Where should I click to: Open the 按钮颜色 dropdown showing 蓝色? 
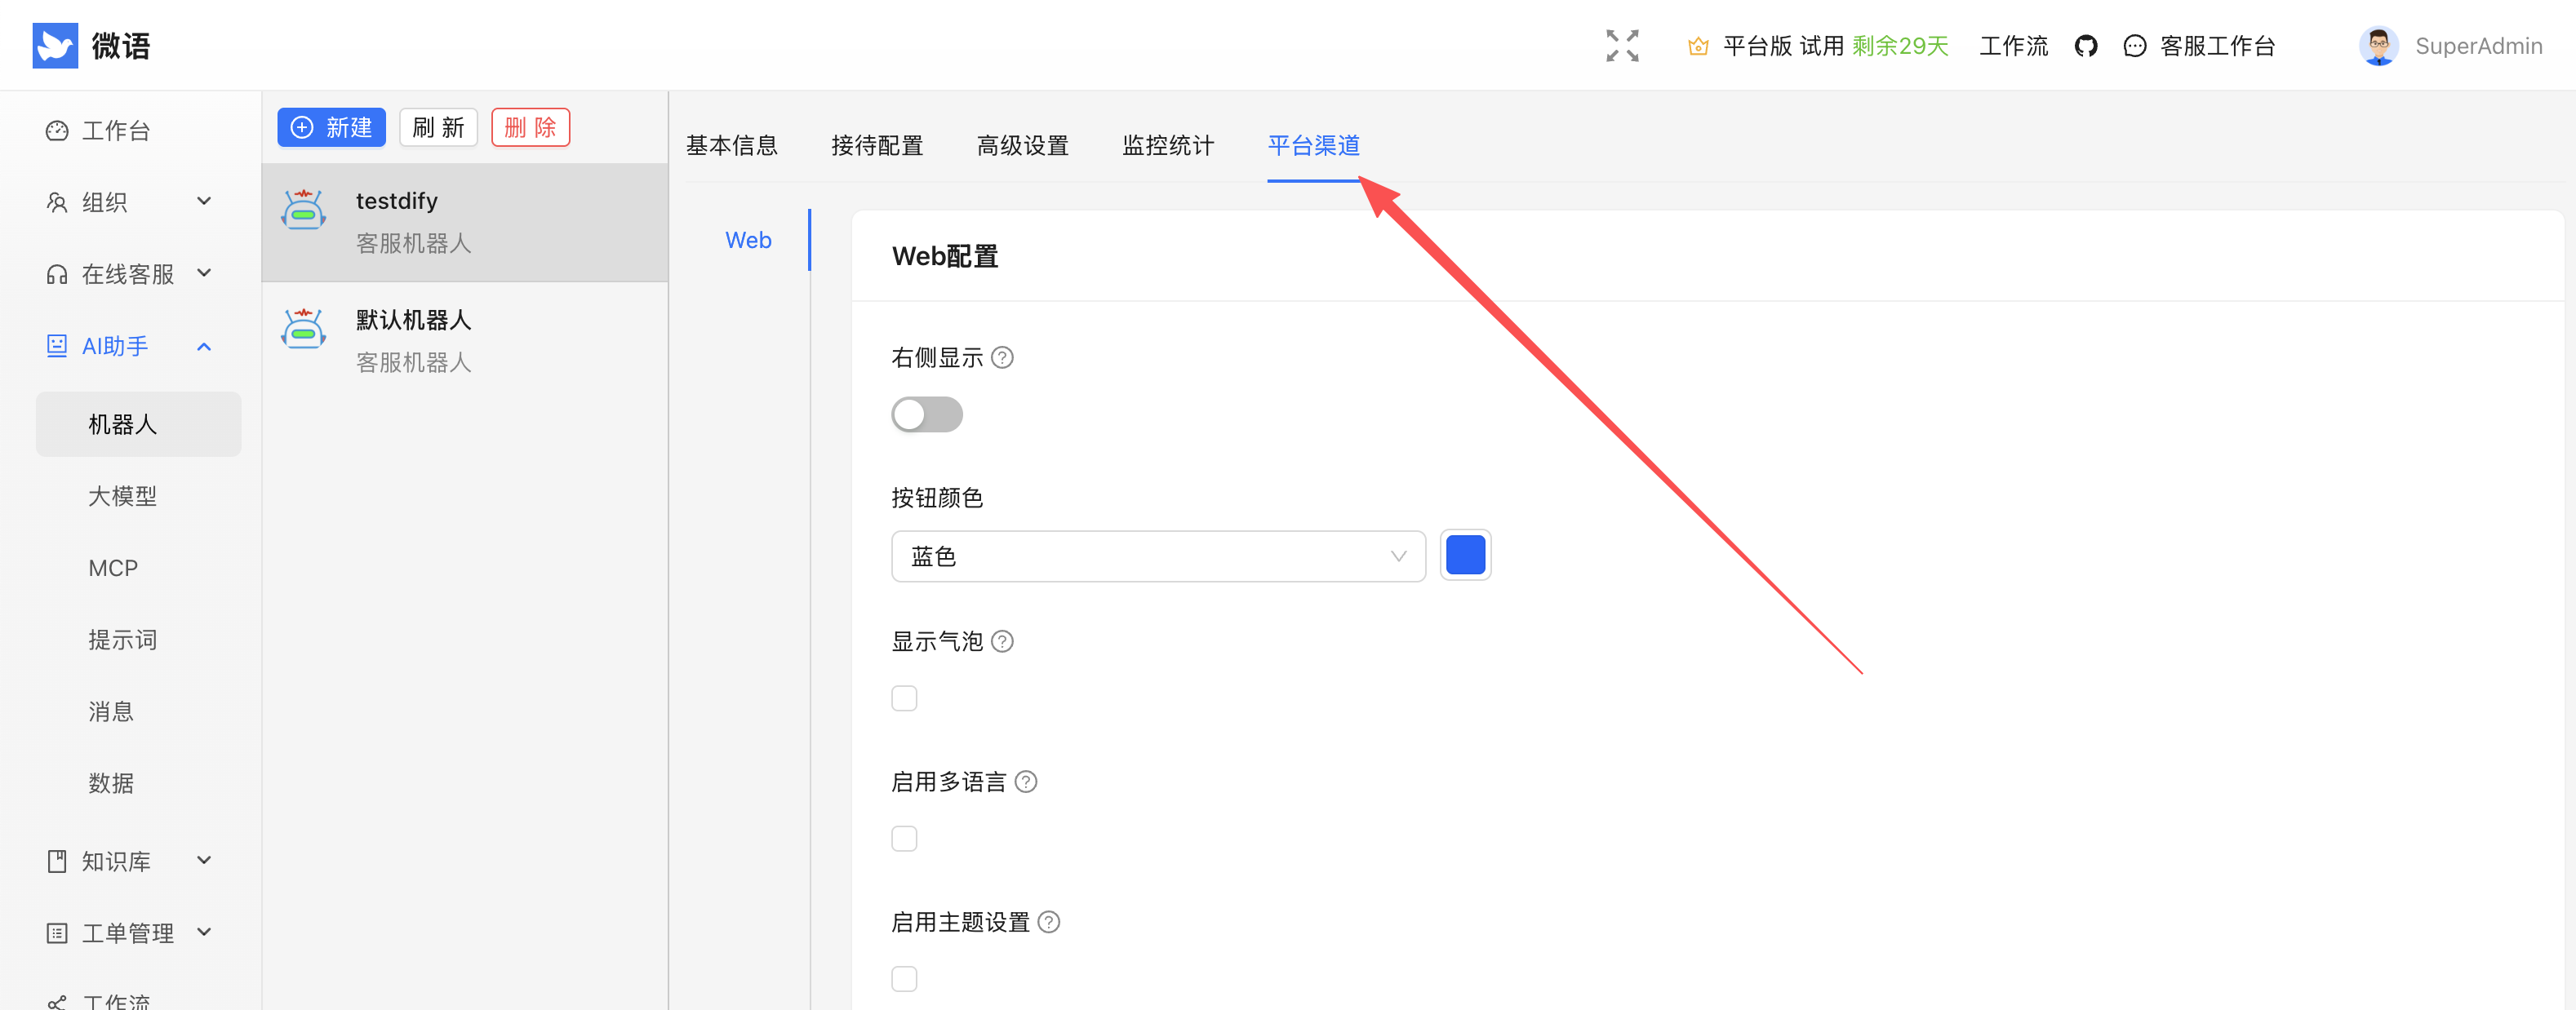coord(1157,556)
